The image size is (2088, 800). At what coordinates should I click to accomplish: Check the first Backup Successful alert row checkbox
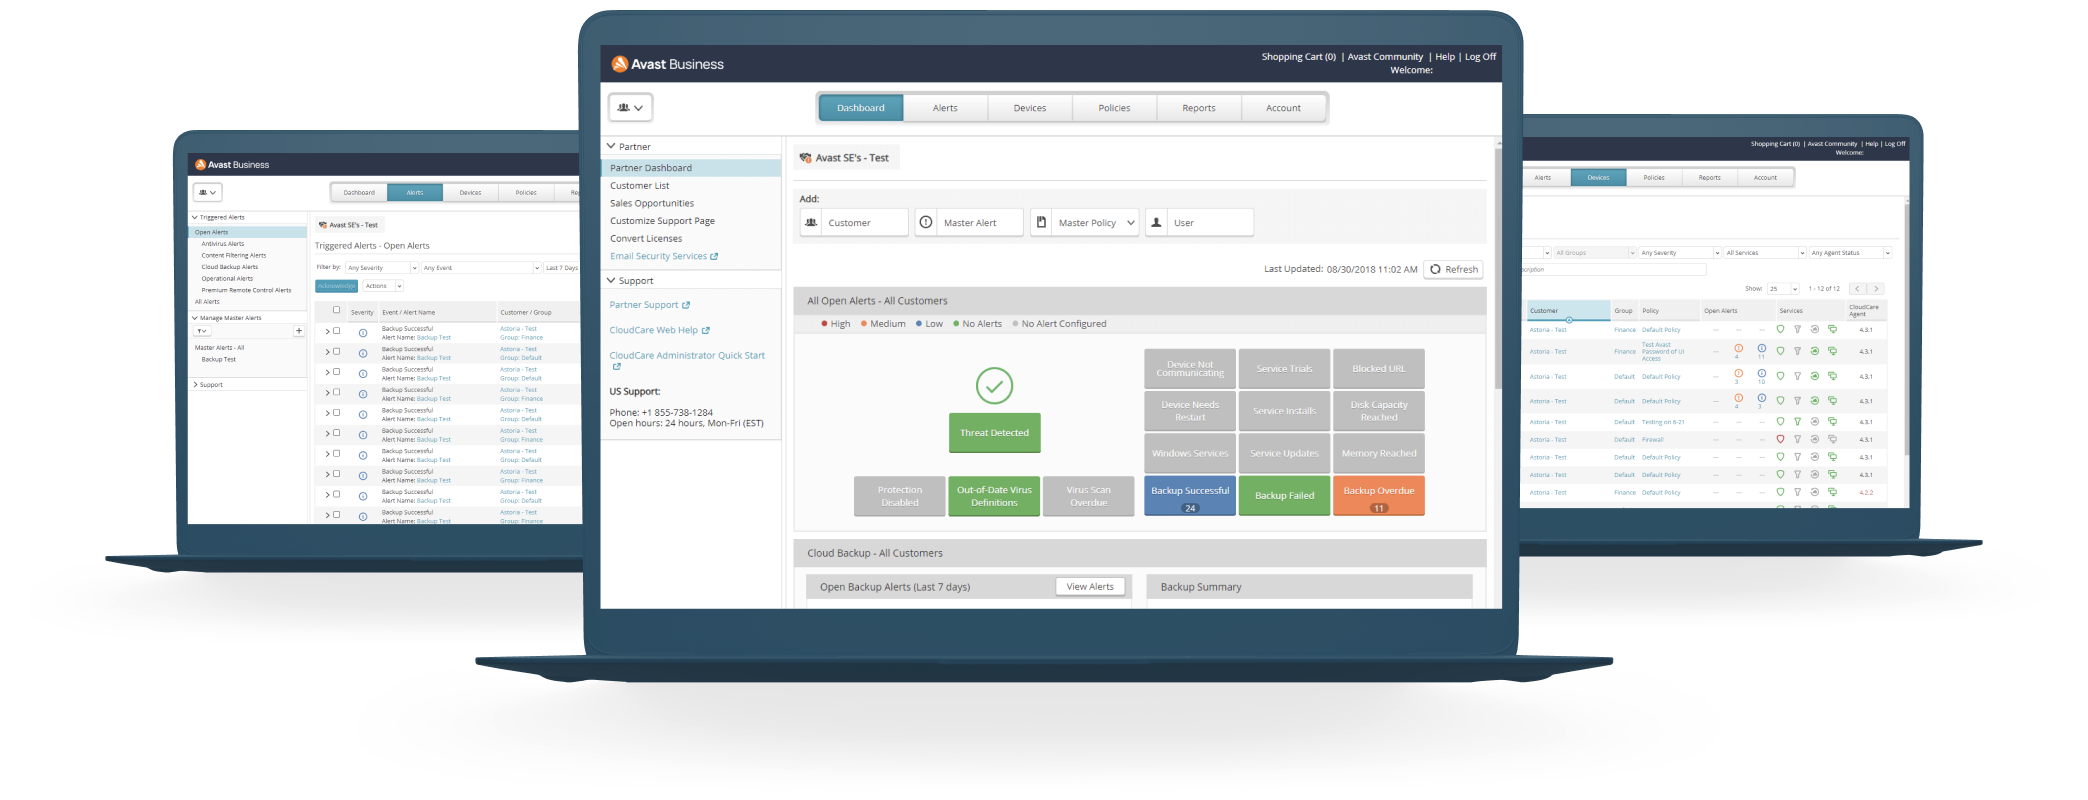[x=336, y=331]
